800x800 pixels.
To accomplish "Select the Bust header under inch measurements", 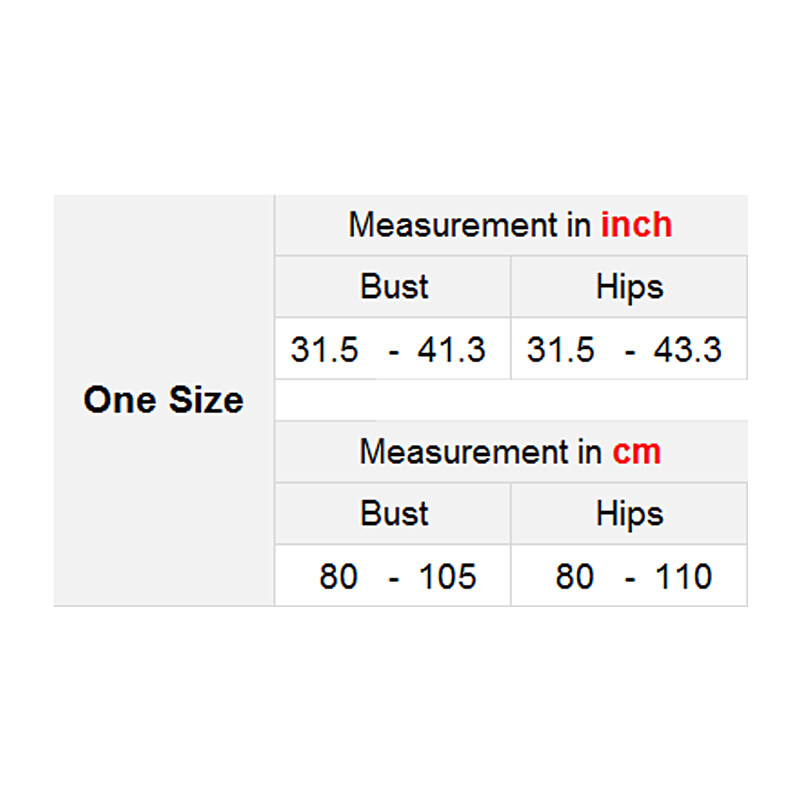I will pyautogui.click(x=394, y=287).
